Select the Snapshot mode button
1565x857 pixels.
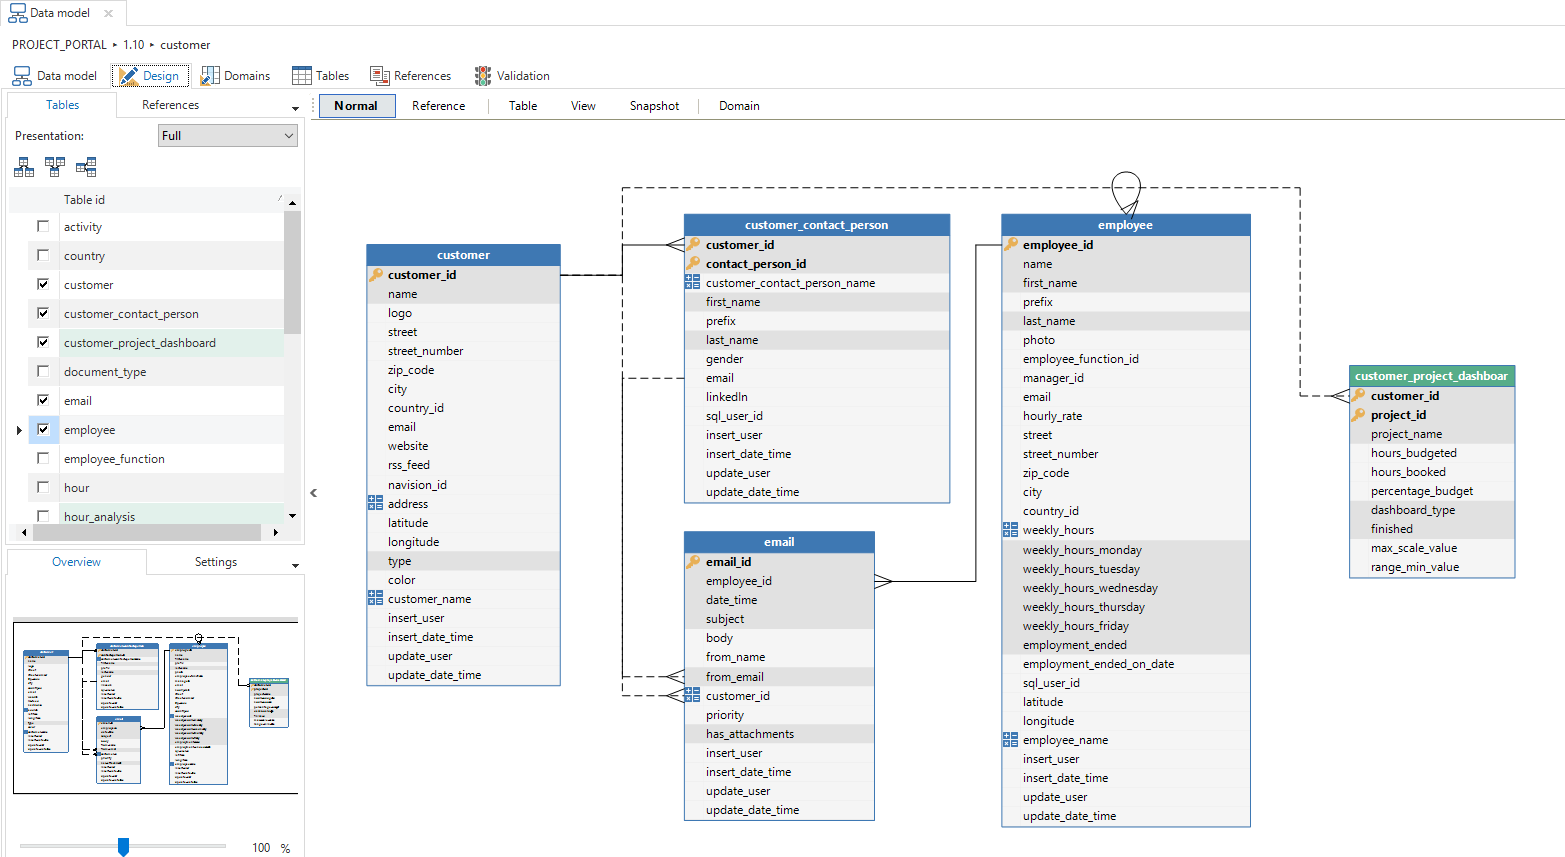[x=654, y=106]
